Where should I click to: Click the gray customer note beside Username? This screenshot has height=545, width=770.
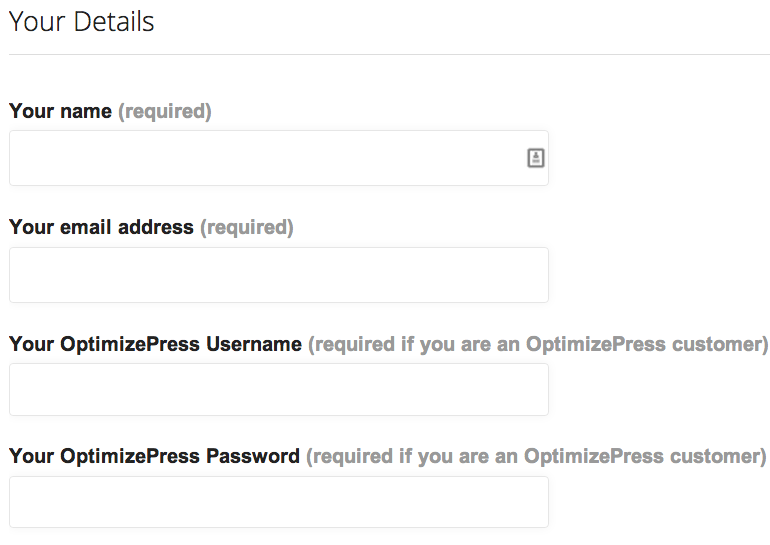point(538,344)
